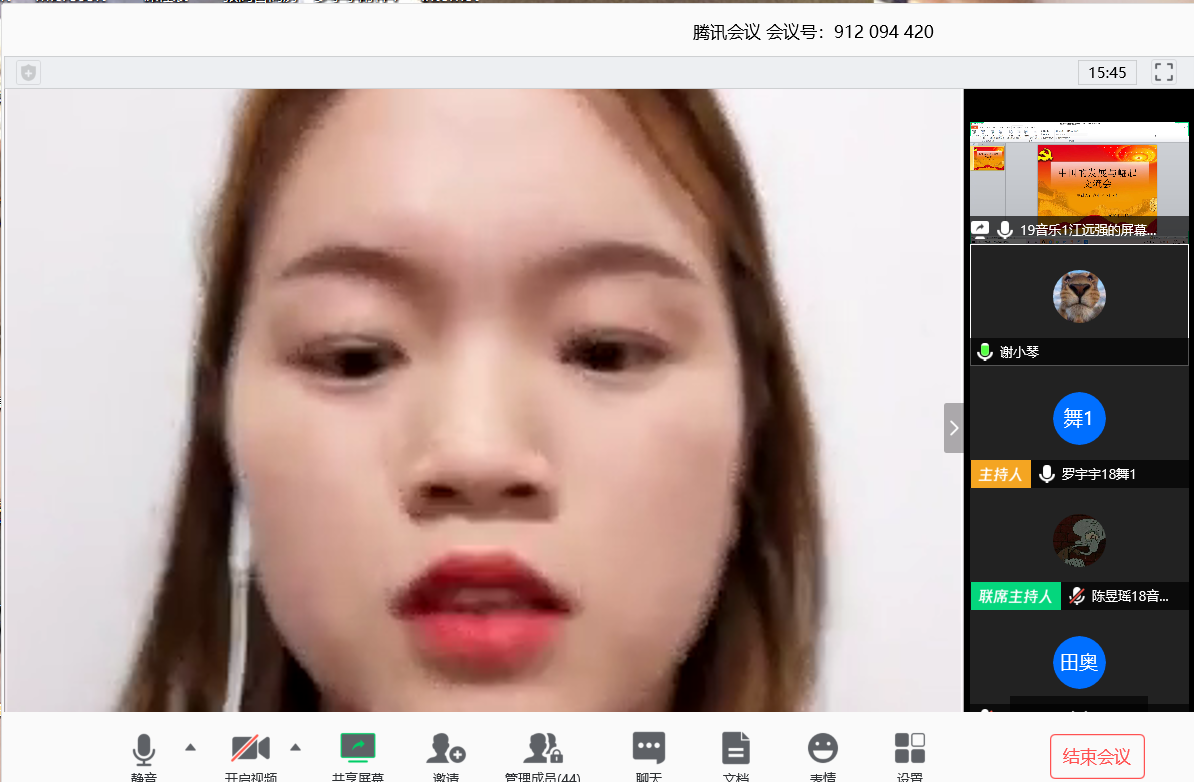The image size is (1194, 782).
Task: Click the blue 舞1 avatar of 罗宇宇
Action: pos(1079,418)
